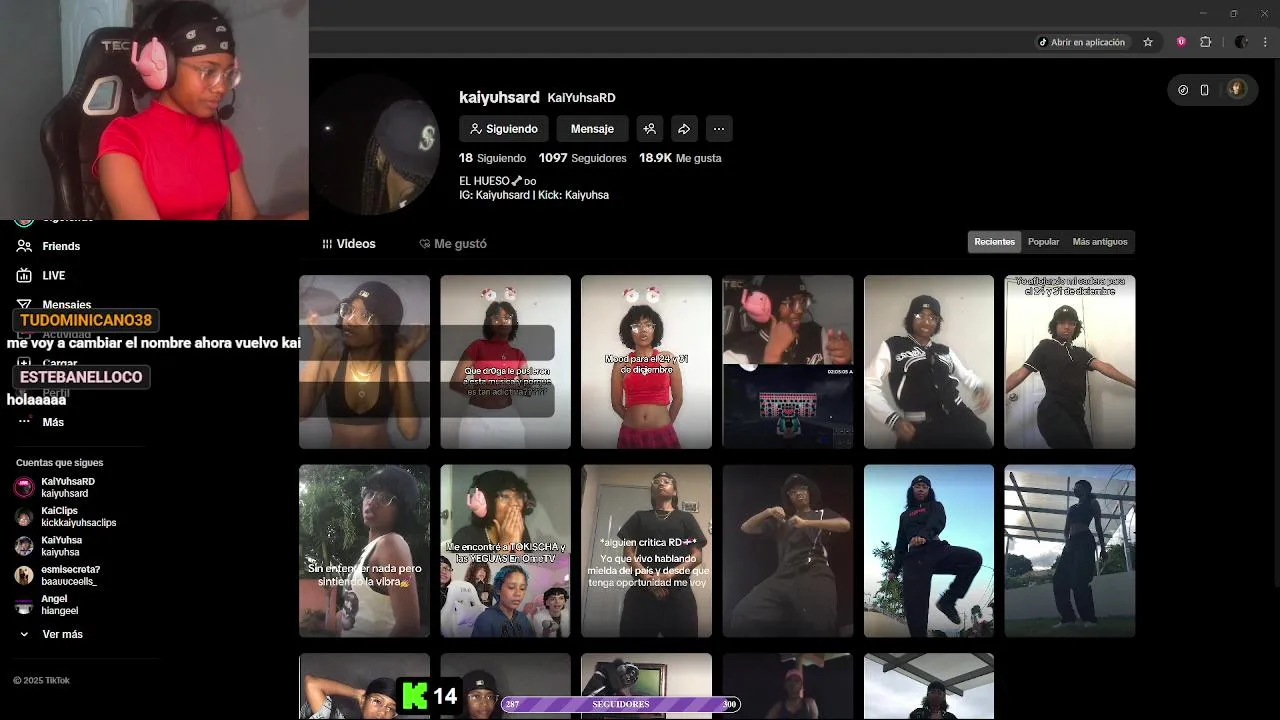This screenshot has width=1280, height=720.
Task: Click the kaiyuhsard profile picture
Action: pyautogui.click(x=375, y=146)
